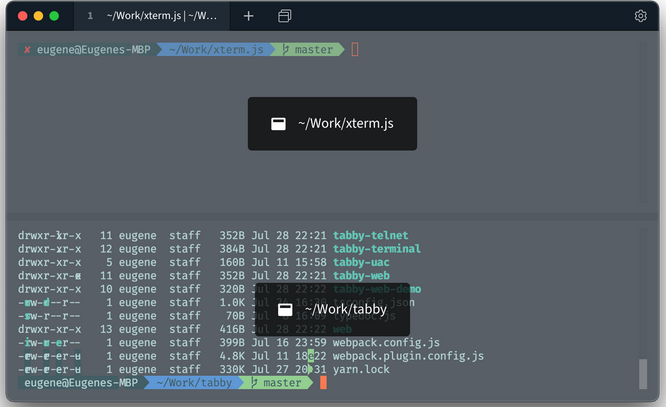Click the Jul 11 15:58 timestamp
Viewport: 666px width, 407px height.
(289, 263)
